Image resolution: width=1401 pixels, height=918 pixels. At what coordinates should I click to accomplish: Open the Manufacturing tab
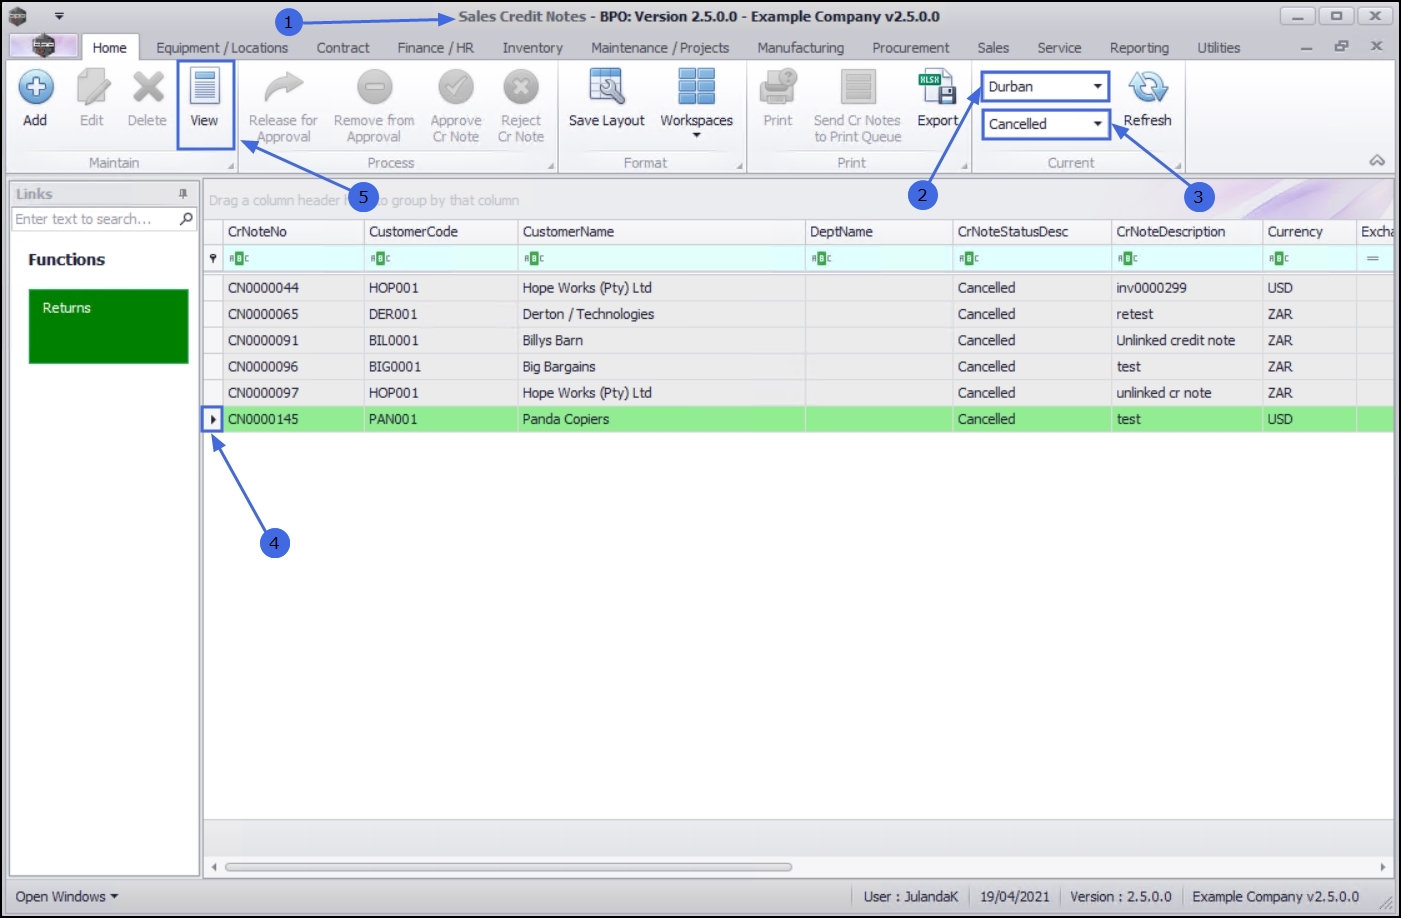(x=801, y=48)
